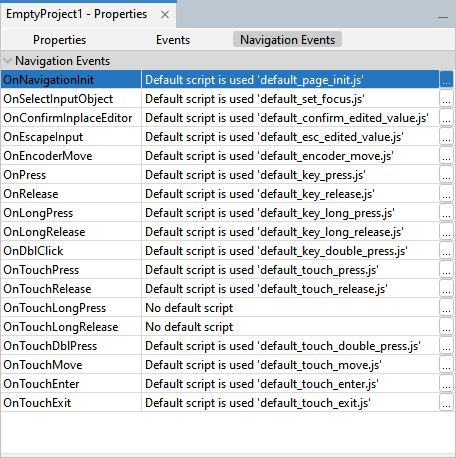Open ellipsis button for OnTouchMove
The width and height of the screenshot is (456, 458).
pos(446,365)
